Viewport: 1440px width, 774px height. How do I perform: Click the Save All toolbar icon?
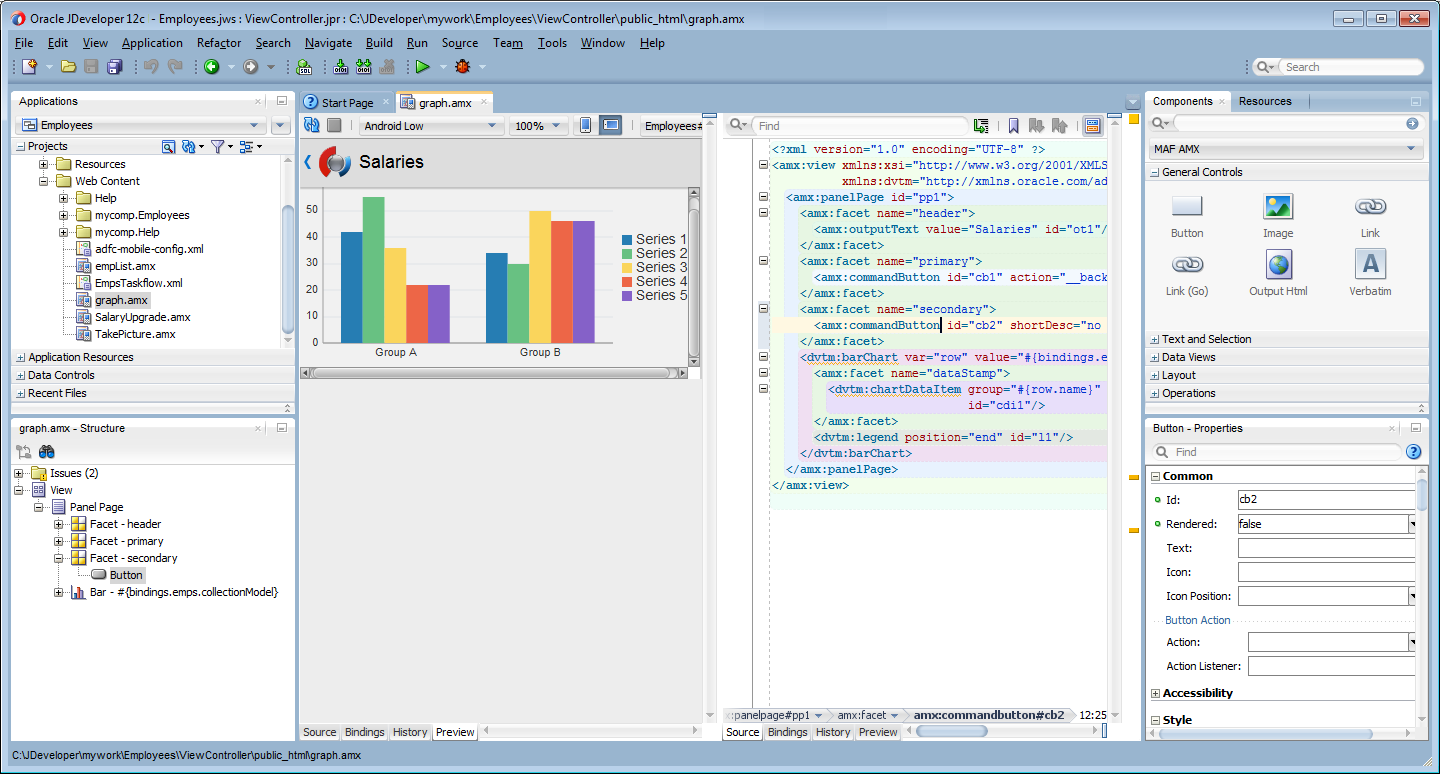pyautogui.click(x=115, y=67)
